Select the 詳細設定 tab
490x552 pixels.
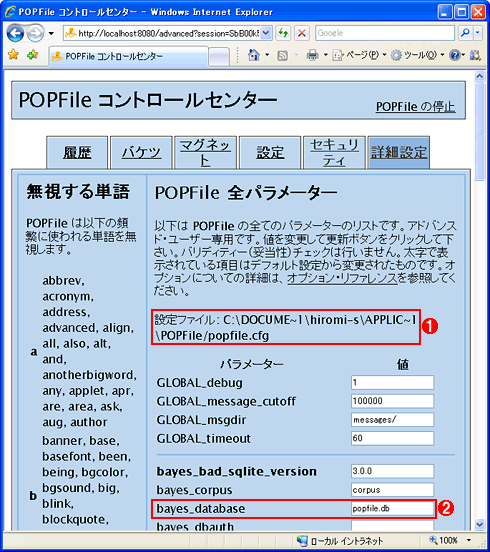(398, 152)
